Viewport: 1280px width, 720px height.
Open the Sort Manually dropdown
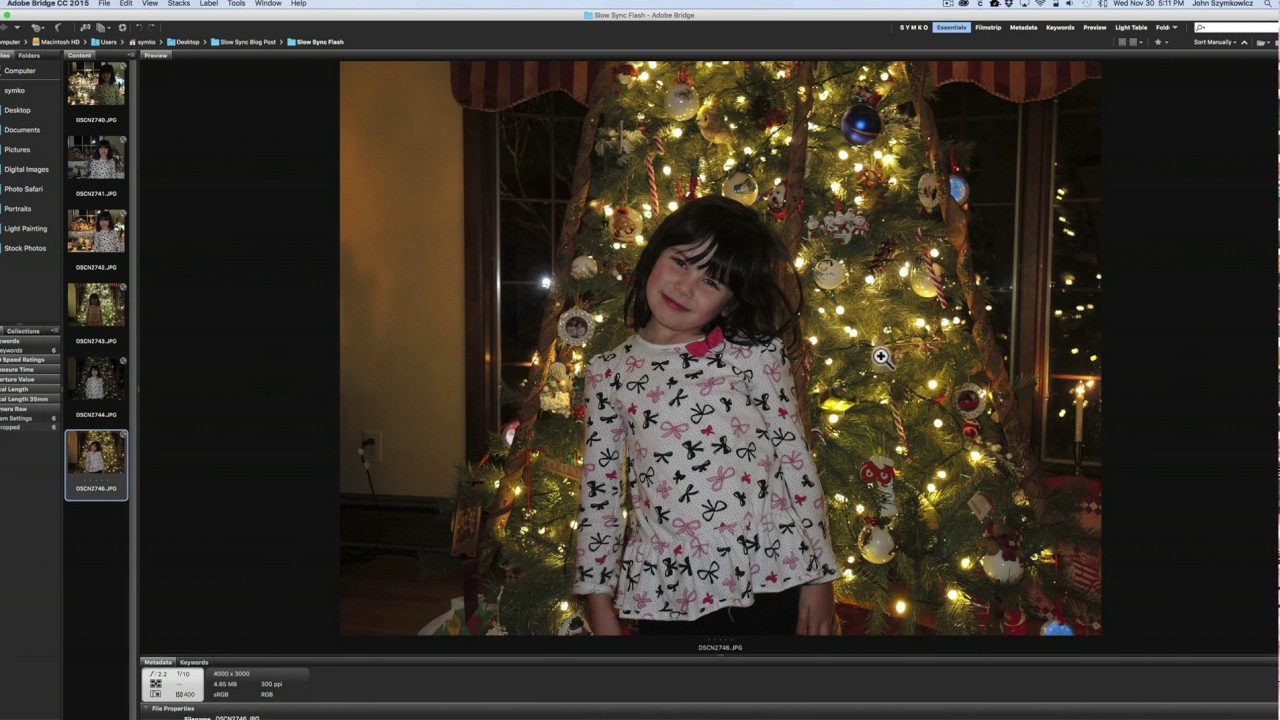[x=1213, y=42]
